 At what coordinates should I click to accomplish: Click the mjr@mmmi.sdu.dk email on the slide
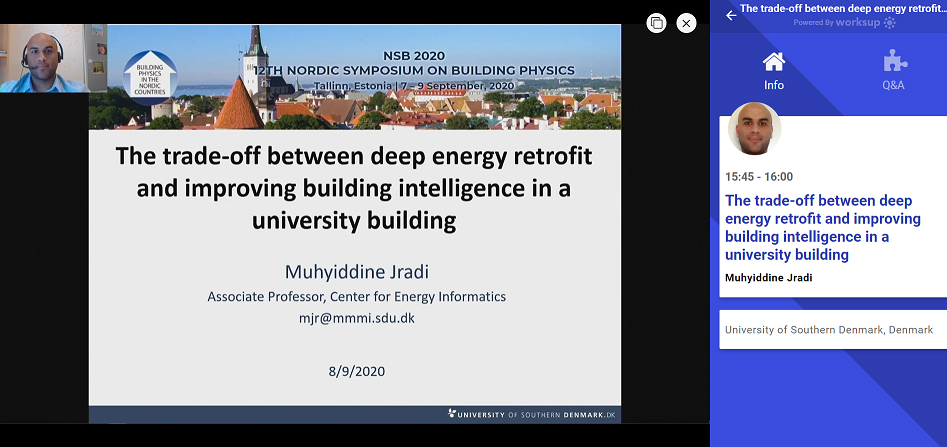pyautogui.click(x=356, y=318)
